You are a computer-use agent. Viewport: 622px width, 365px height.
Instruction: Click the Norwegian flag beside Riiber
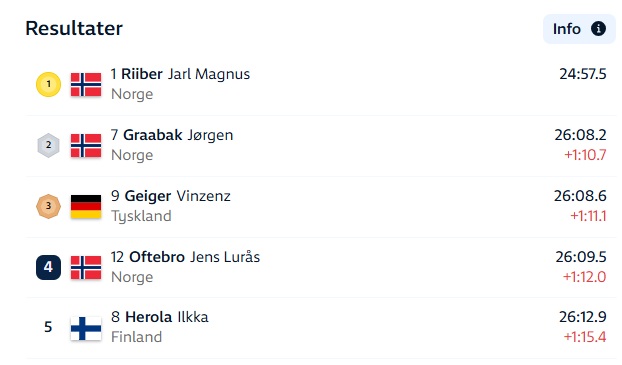(86, 85)
